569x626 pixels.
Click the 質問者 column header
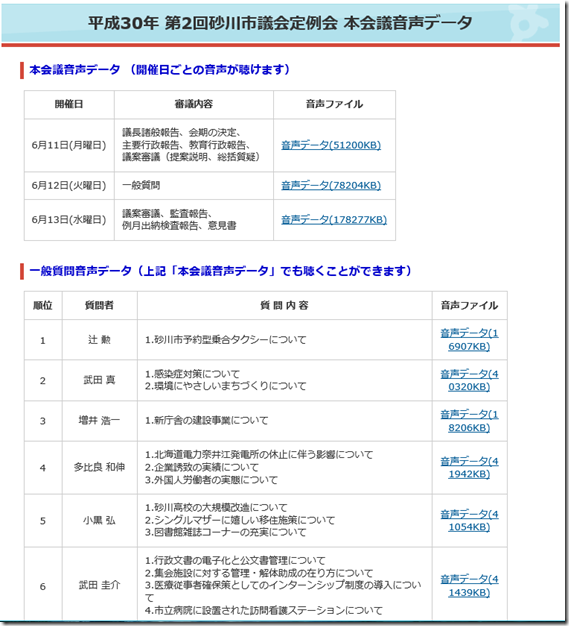point(99,305)
